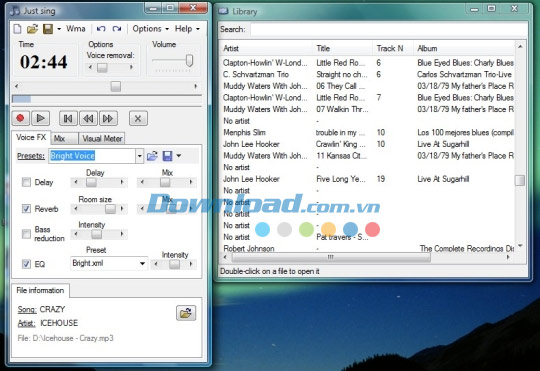Switch to the Mix tab

click(64, 138)
